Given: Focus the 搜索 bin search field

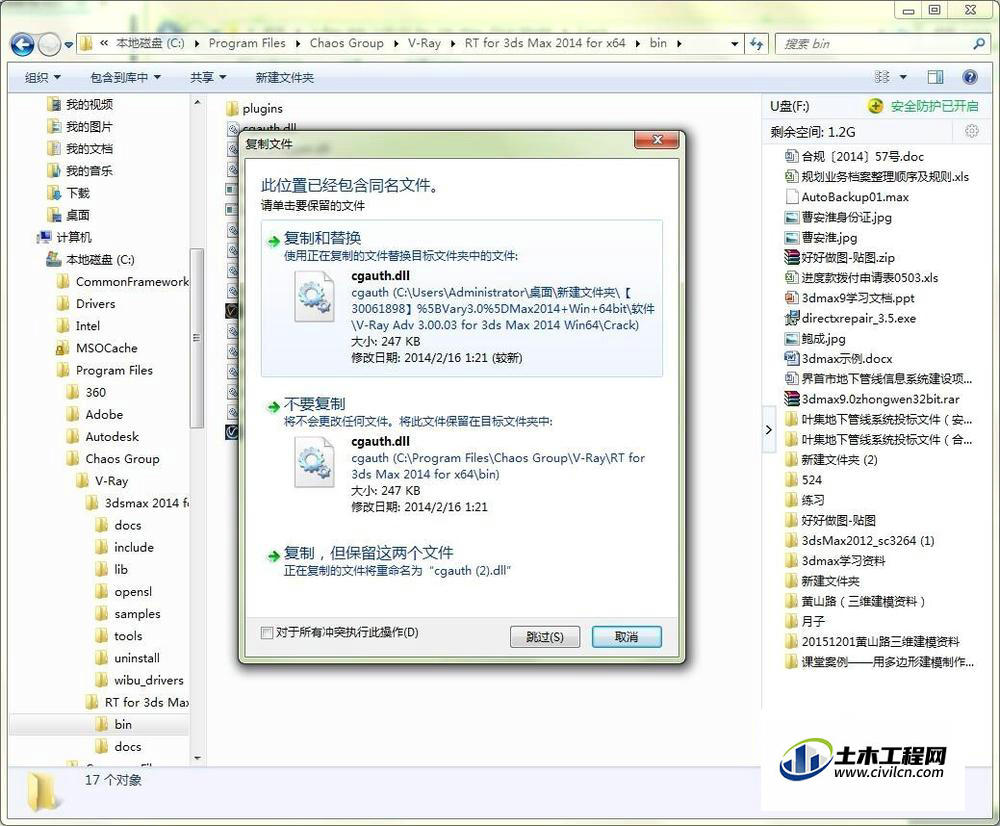Looking at the screenshot, I should [874, 44].
